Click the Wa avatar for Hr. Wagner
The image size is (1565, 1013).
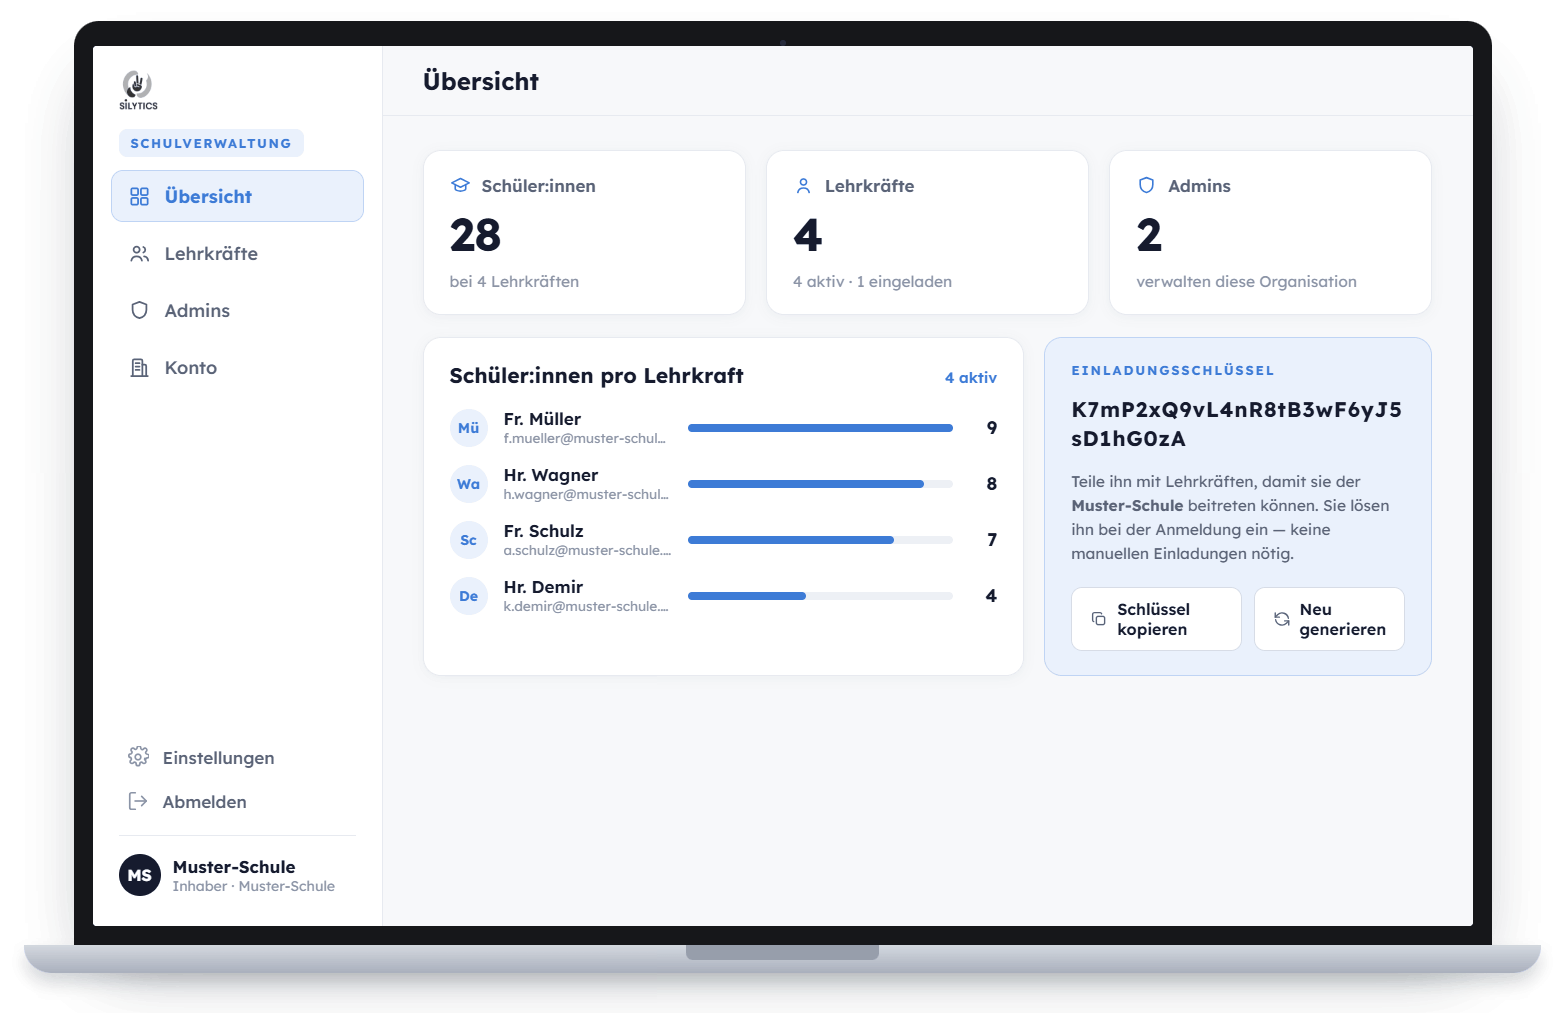click(x=469, y=484)
